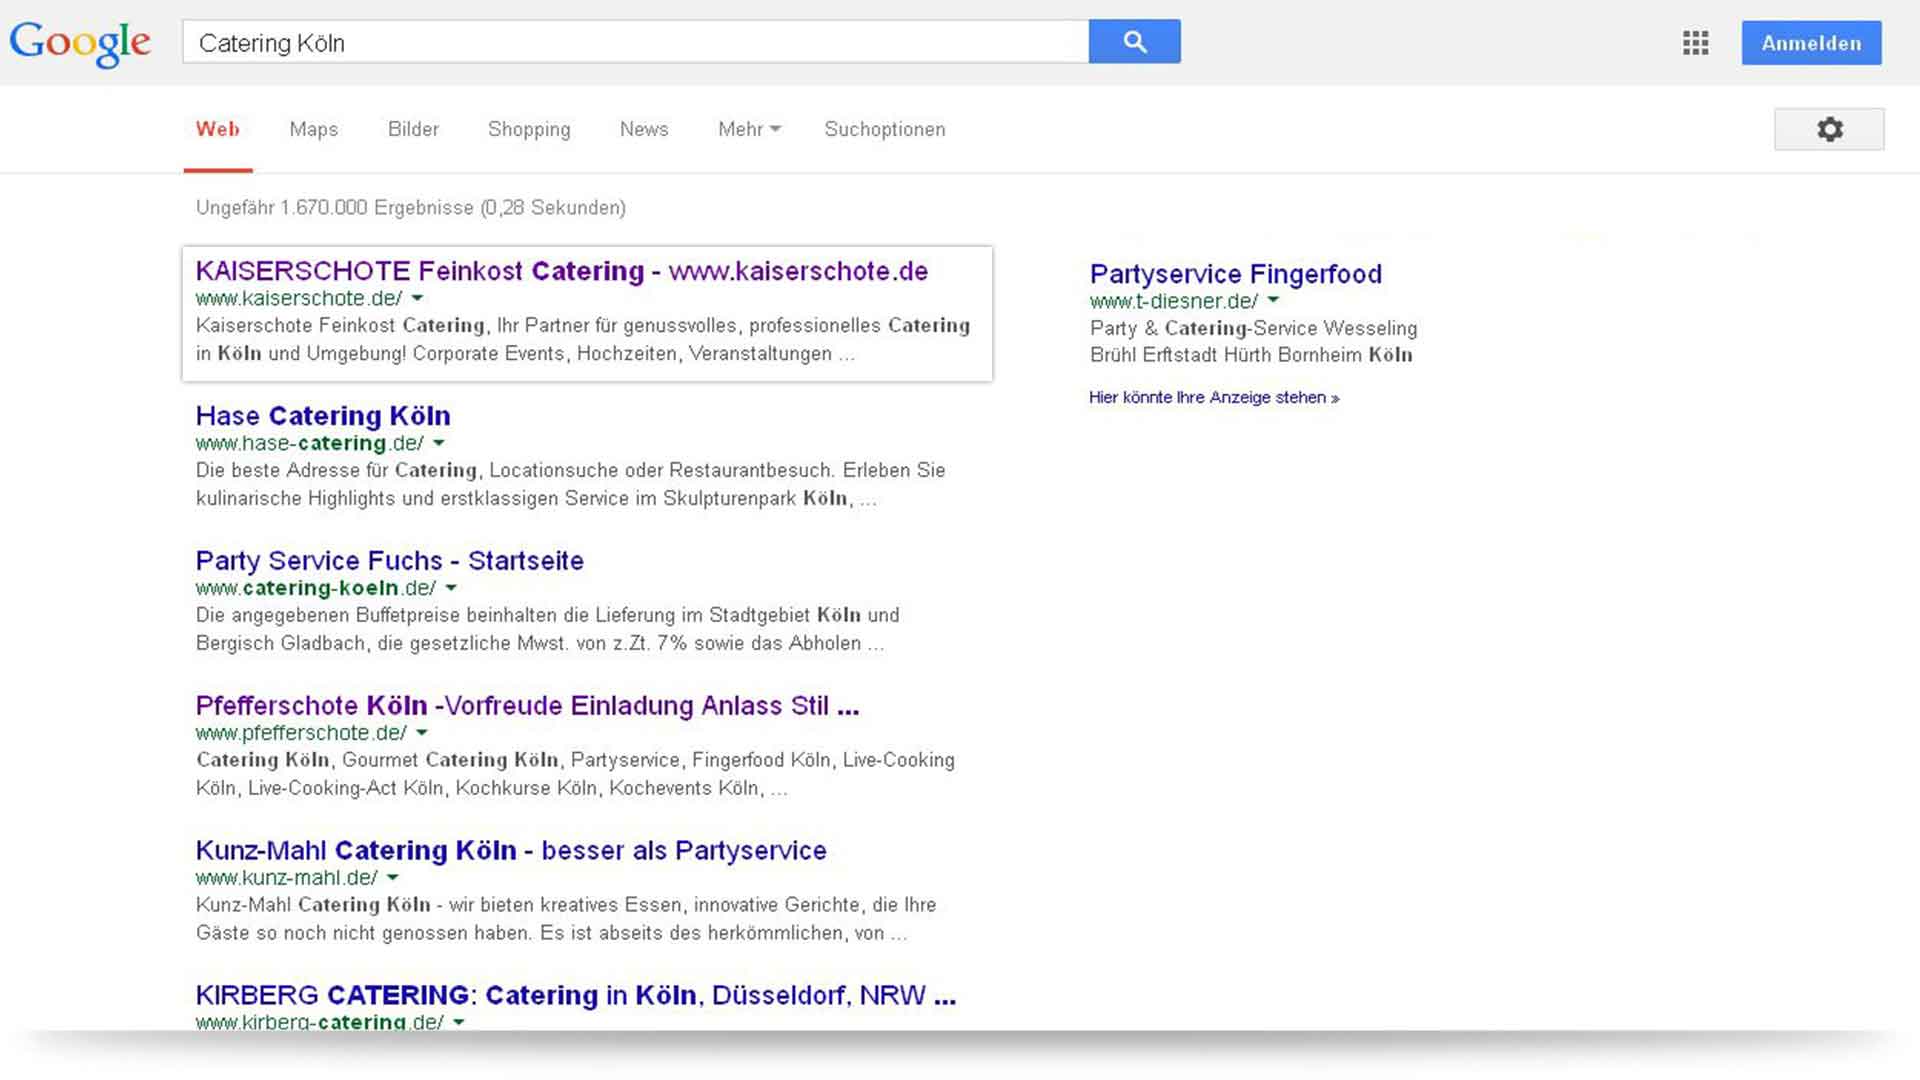This screenshot has height=1080, width=1920.
Task: Expand arrow next to www.kirberg-catering.de/
Action: (458, 1022)
